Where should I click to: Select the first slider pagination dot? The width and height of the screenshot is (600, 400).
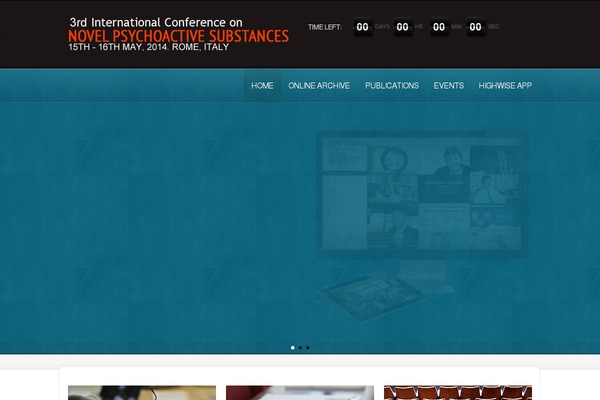pos(293,347)
